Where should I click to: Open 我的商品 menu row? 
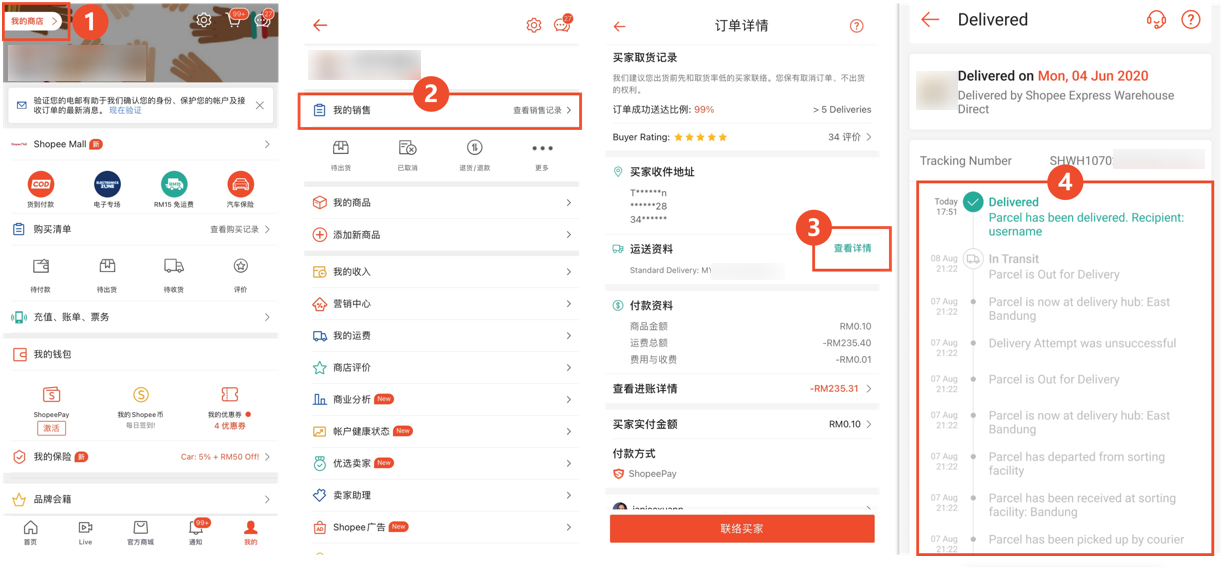pos(441,203)
